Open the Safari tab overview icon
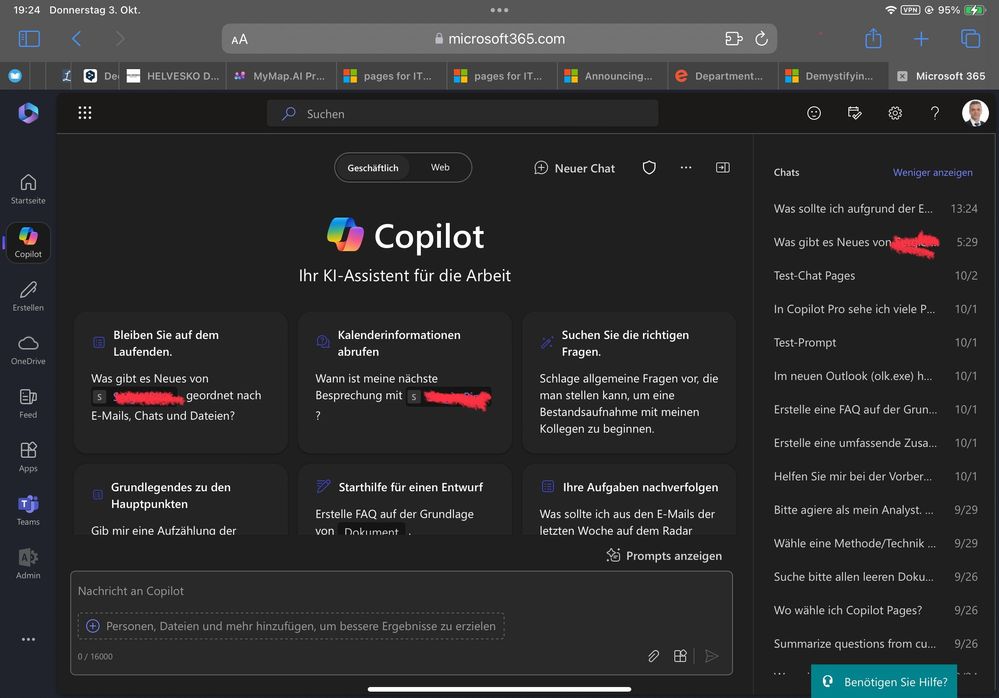 (x=970, y=39)
